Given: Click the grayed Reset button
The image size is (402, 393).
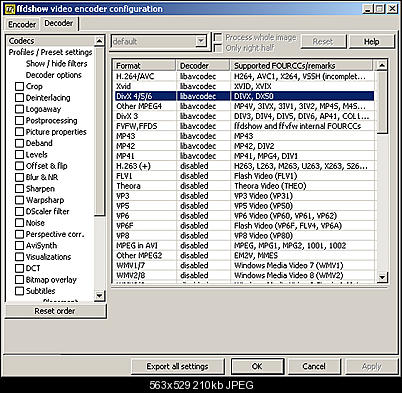Looking at the screenshot, I should [x=323, y=42].
